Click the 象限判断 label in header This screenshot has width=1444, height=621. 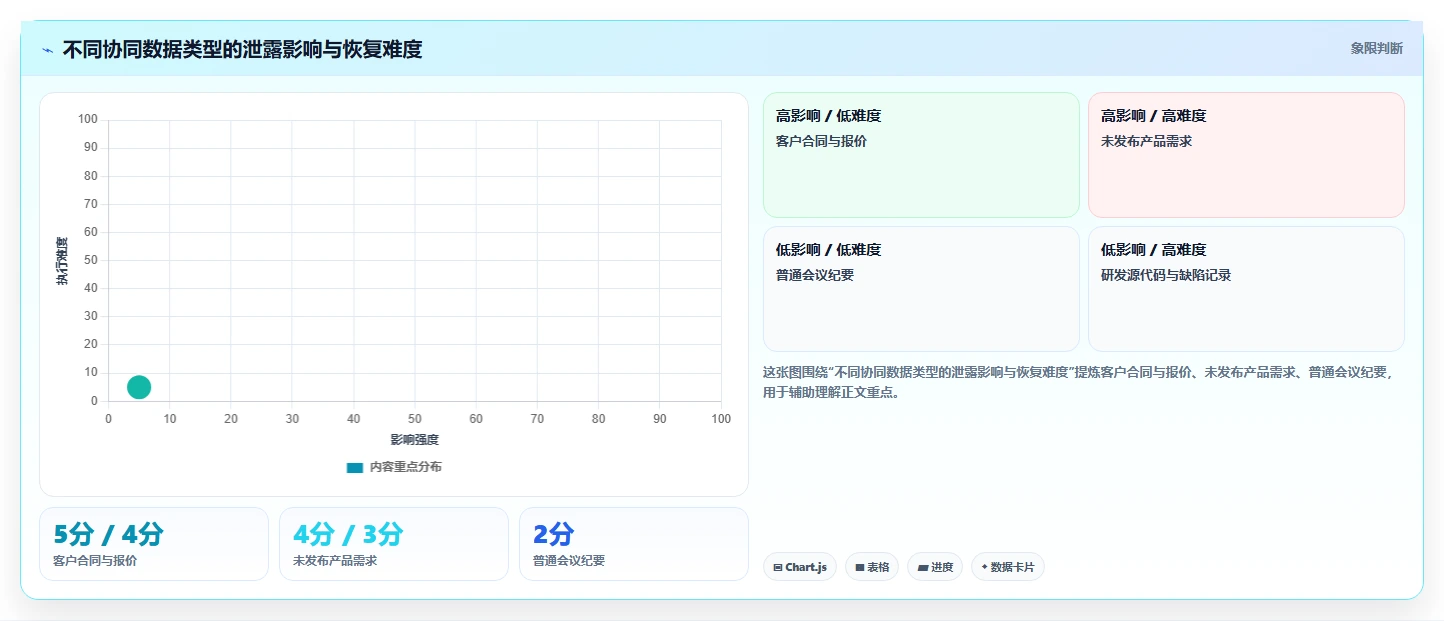point(1376,48)
